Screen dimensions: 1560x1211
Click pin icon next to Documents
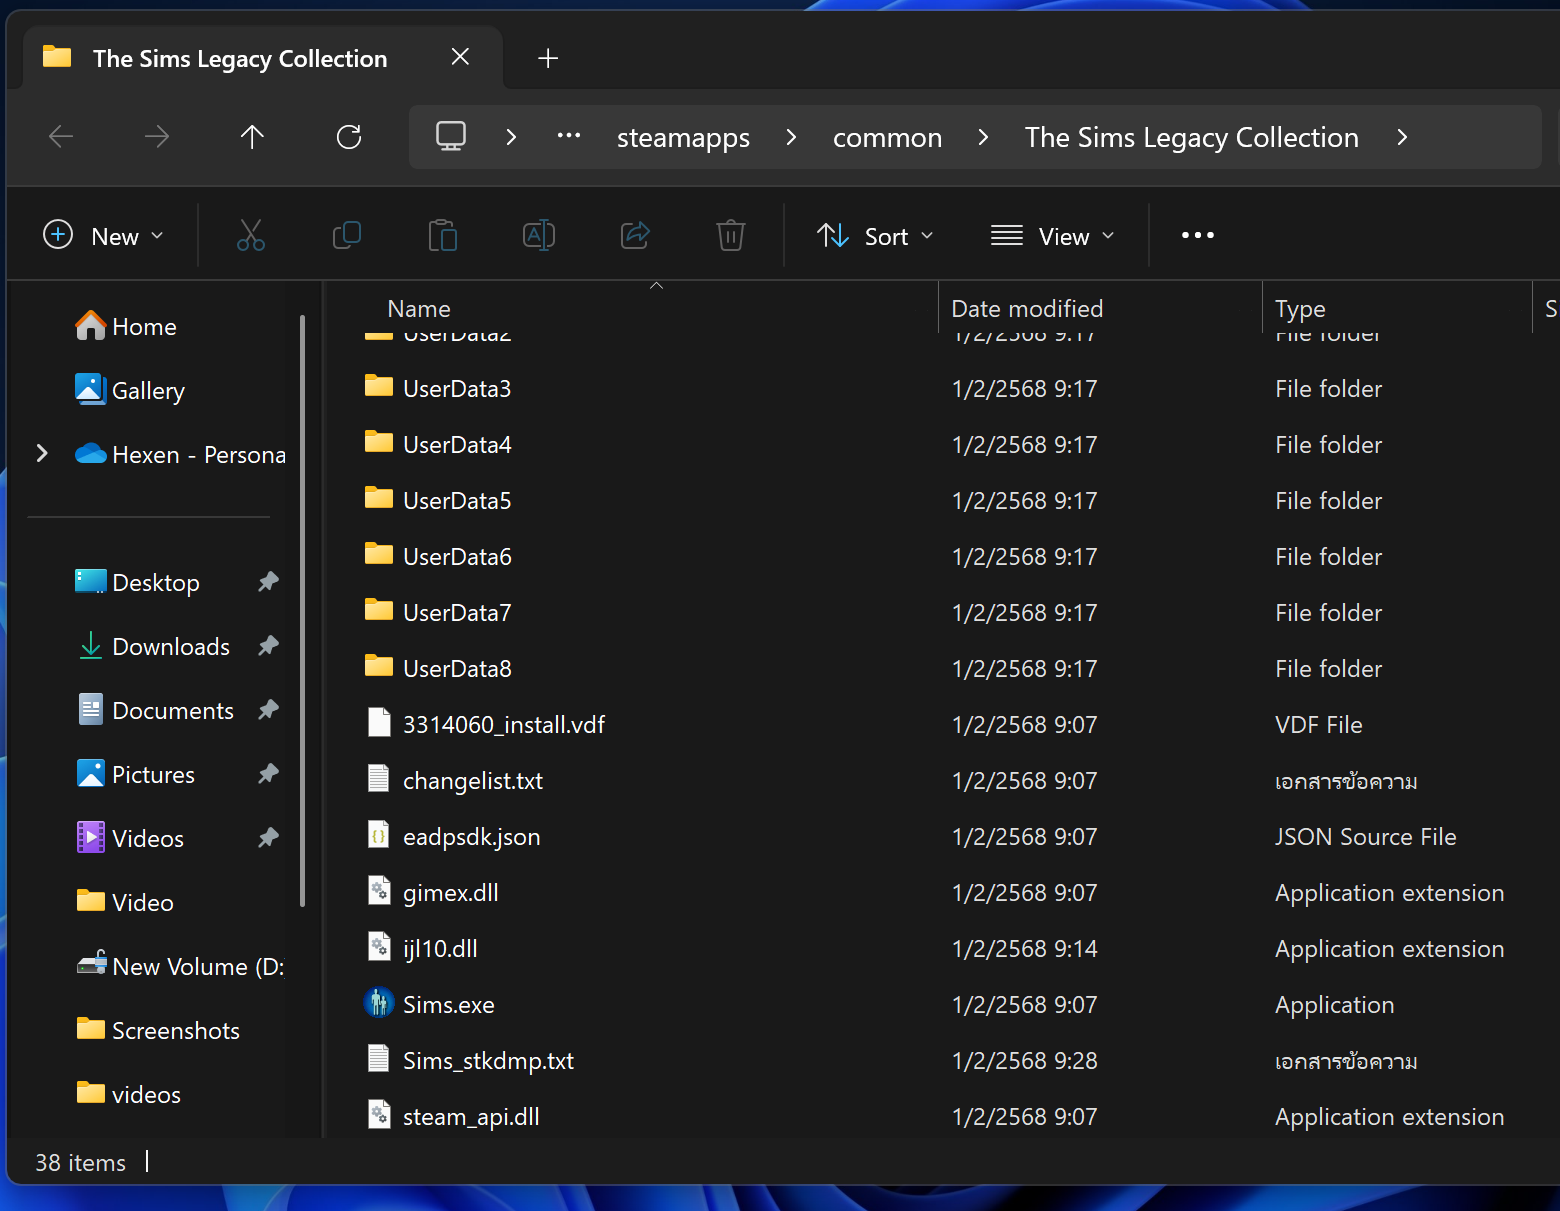pyautogui.click(x=268, y=710)
